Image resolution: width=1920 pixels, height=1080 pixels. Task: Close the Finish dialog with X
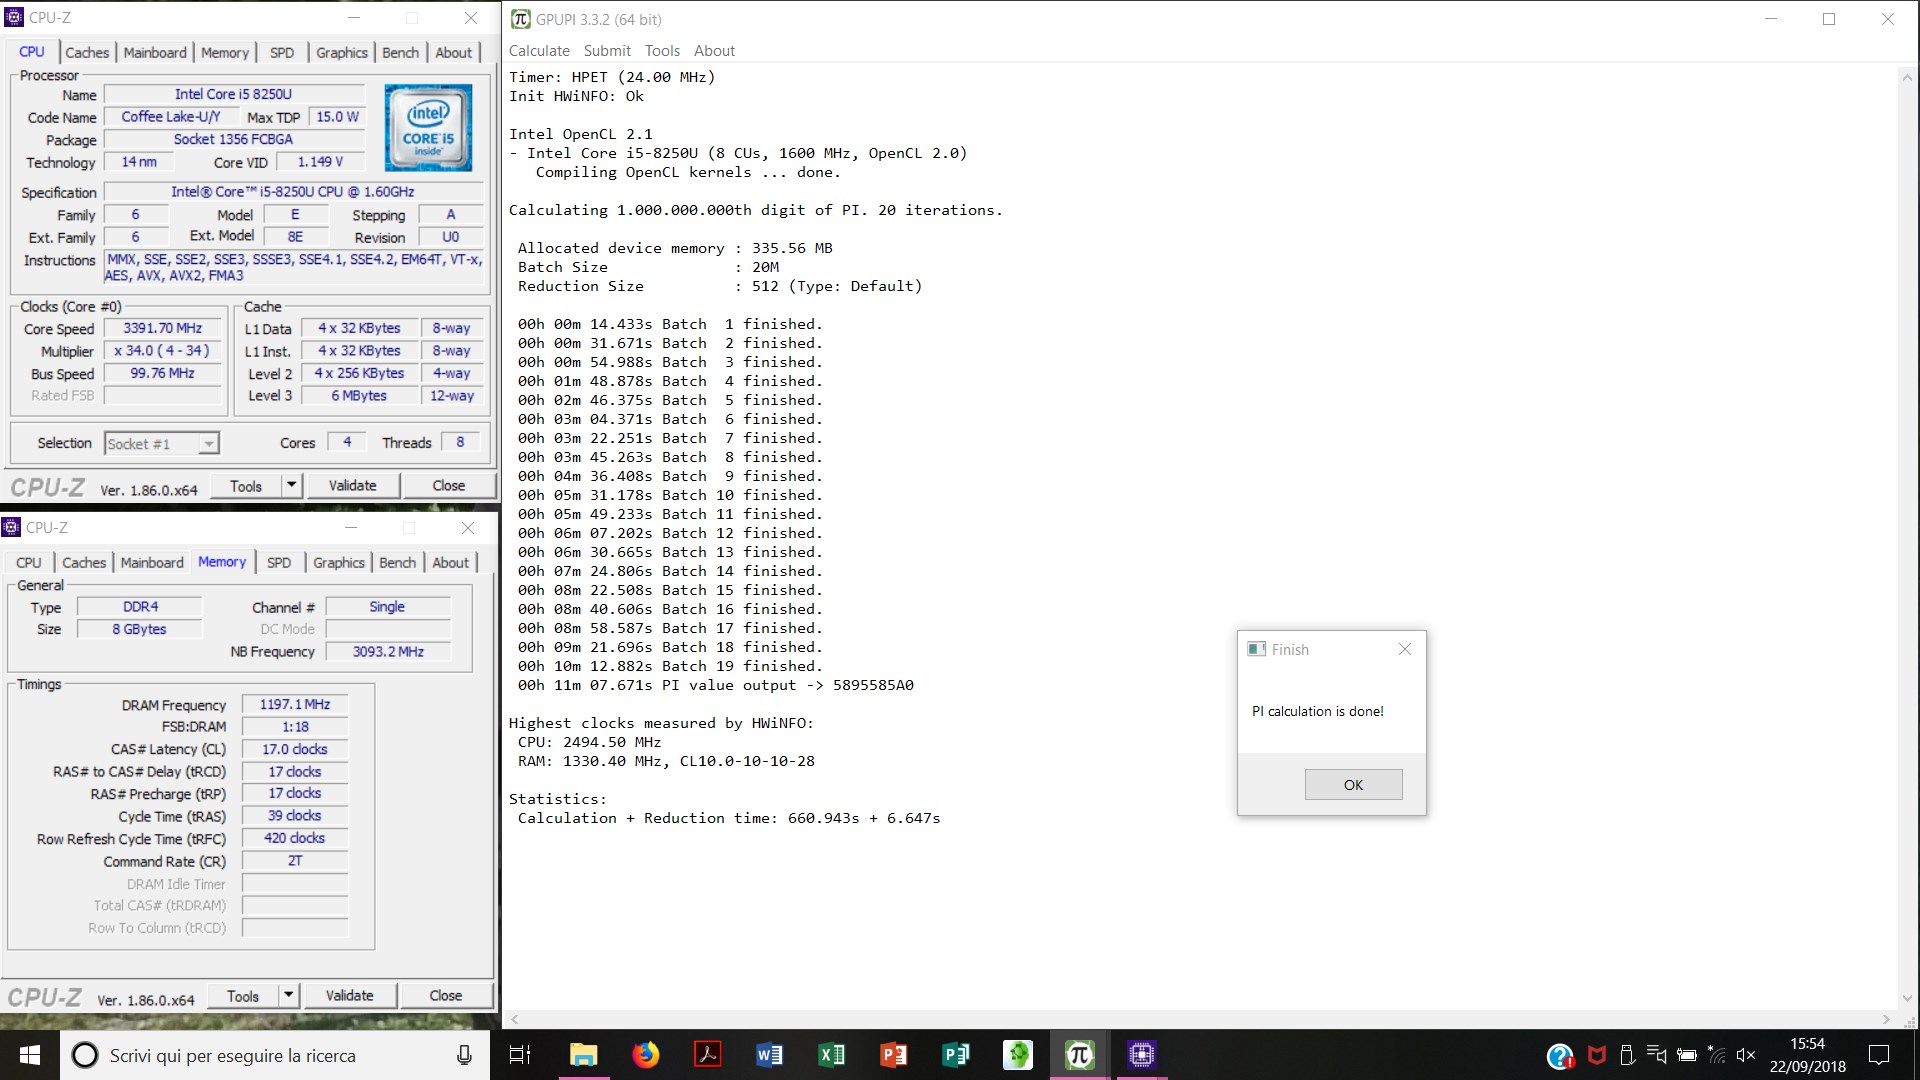click(x=1404, y=649)
